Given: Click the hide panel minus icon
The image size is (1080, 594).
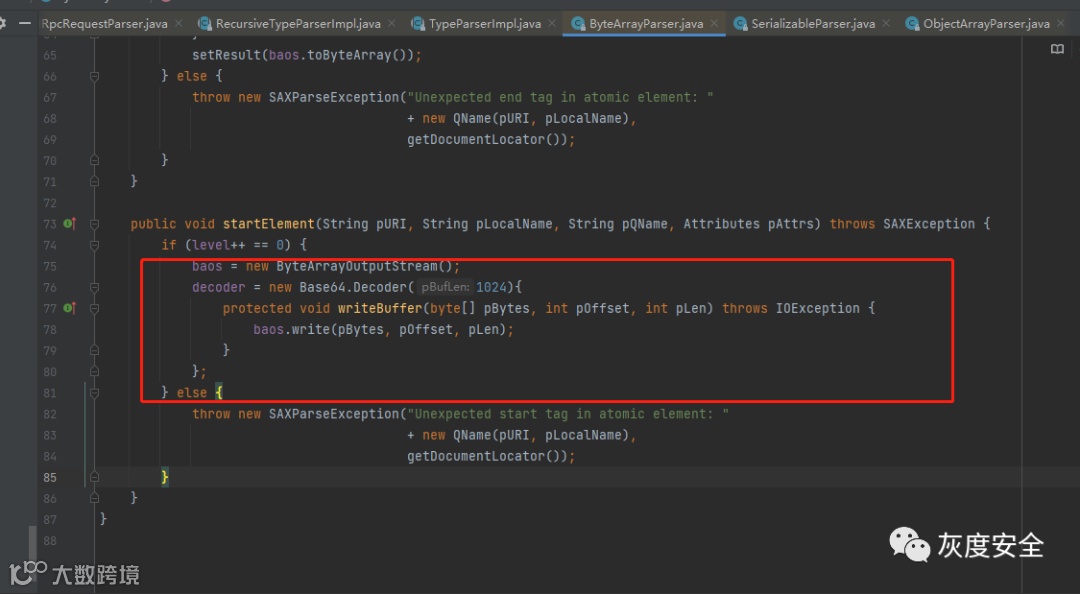Looking at the screenshot, I should (x=25, y=23).
